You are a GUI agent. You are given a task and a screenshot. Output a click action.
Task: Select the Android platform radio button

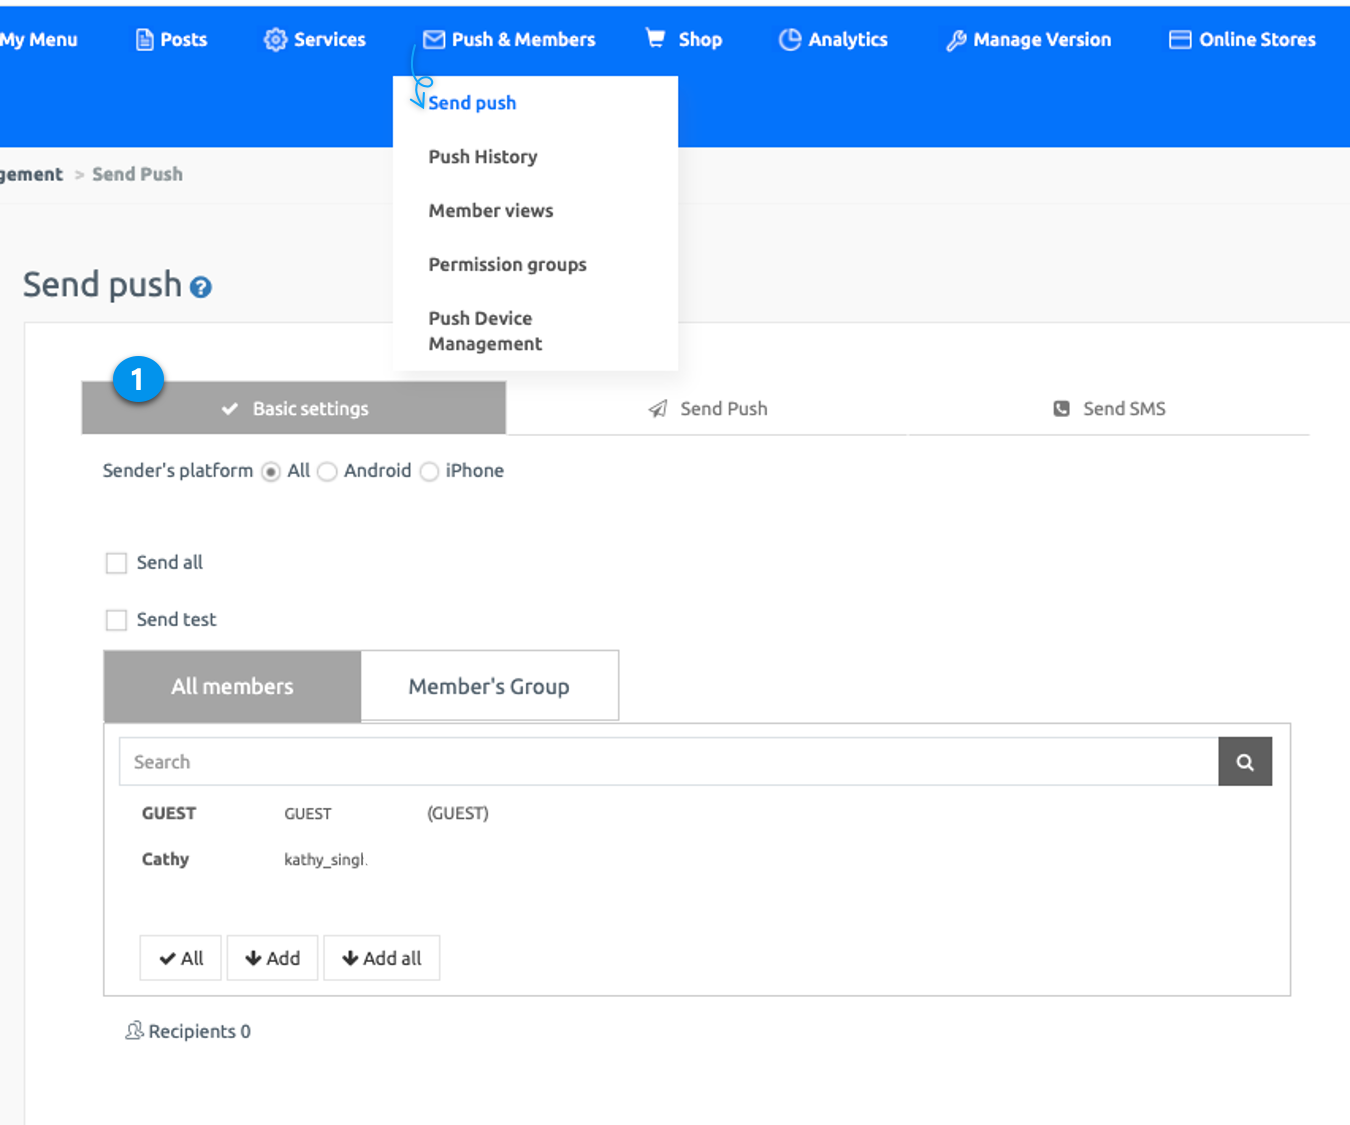click(x=327, y=472)
